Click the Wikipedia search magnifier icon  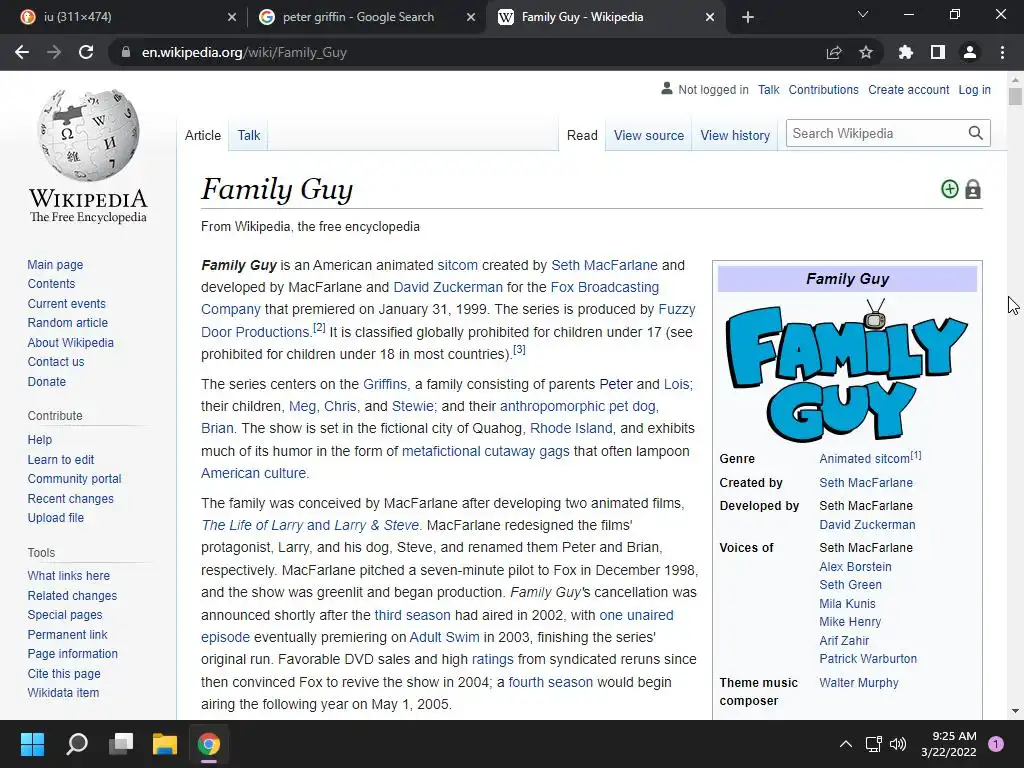coord(976,133)
